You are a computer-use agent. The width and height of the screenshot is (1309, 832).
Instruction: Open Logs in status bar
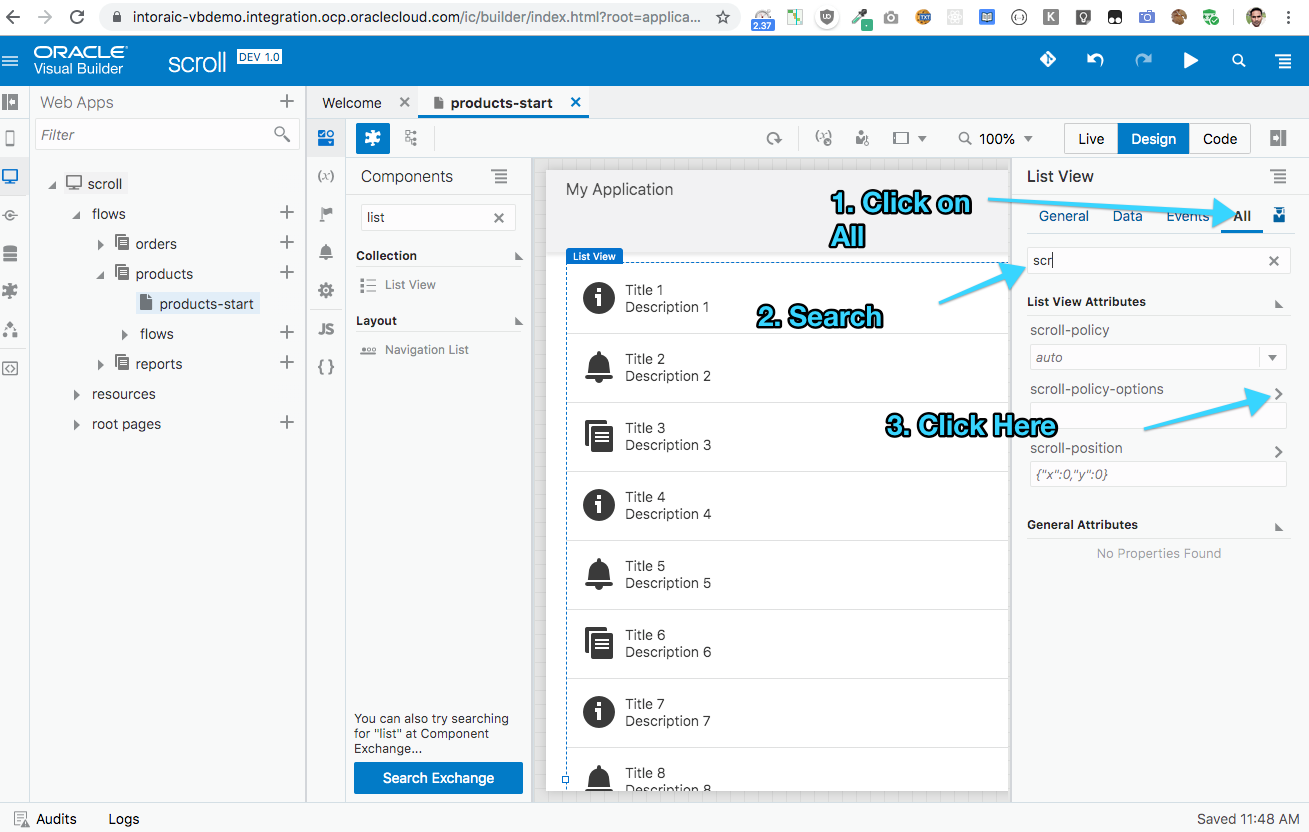pos(124,818)
